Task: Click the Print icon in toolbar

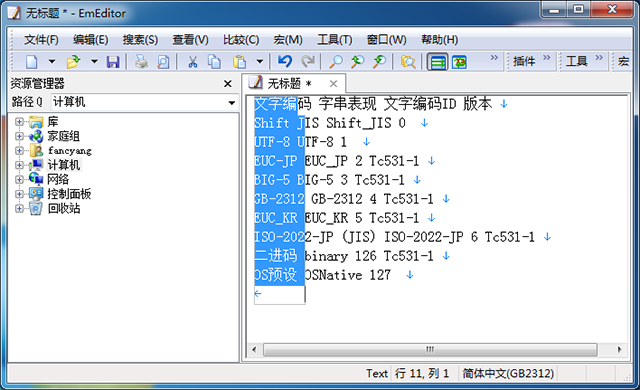Action: pos(141,62)
